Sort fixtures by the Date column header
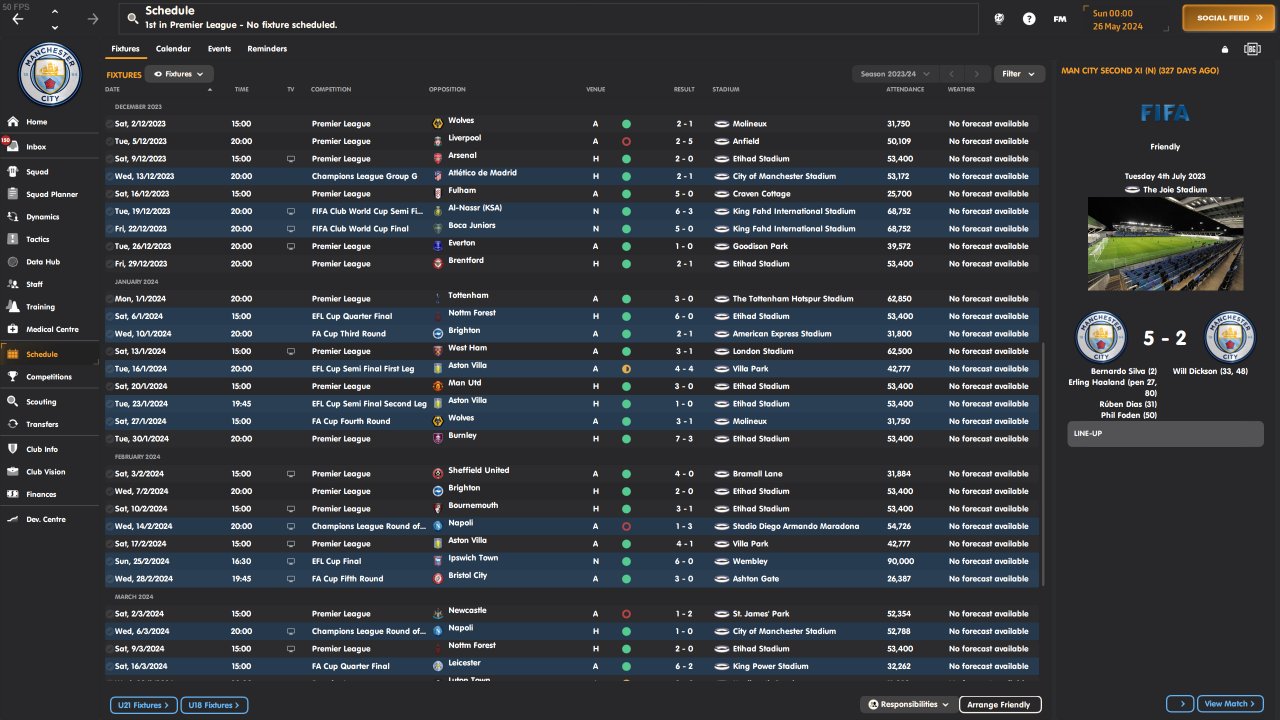 [x=113, y=90]
